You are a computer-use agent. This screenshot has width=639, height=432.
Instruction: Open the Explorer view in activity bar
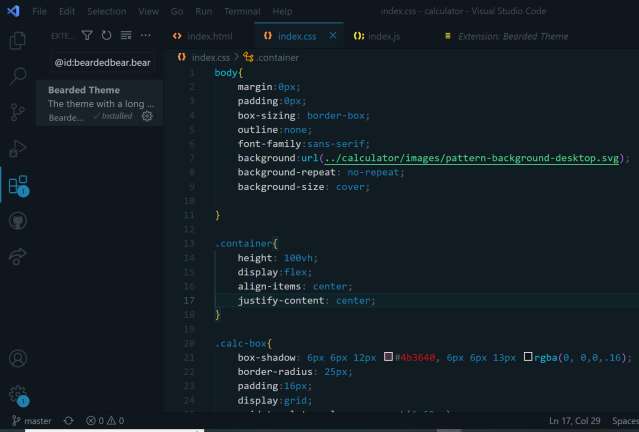pos(18,40)
